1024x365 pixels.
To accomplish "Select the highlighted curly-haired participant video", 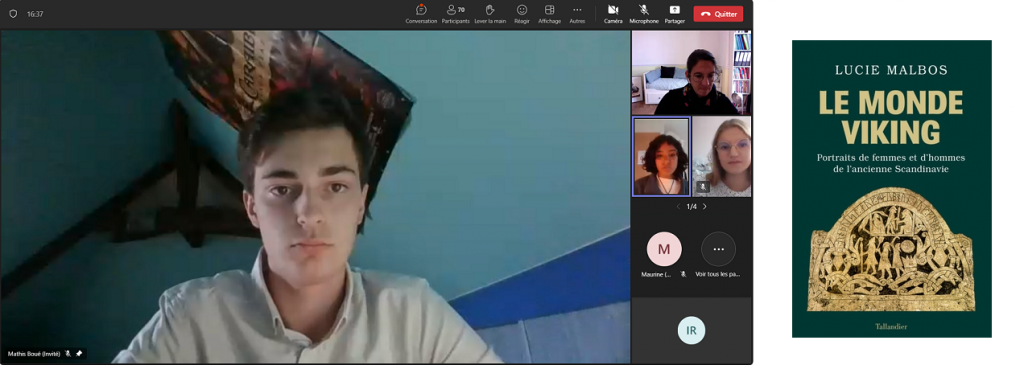I will (x=661, y=157).
